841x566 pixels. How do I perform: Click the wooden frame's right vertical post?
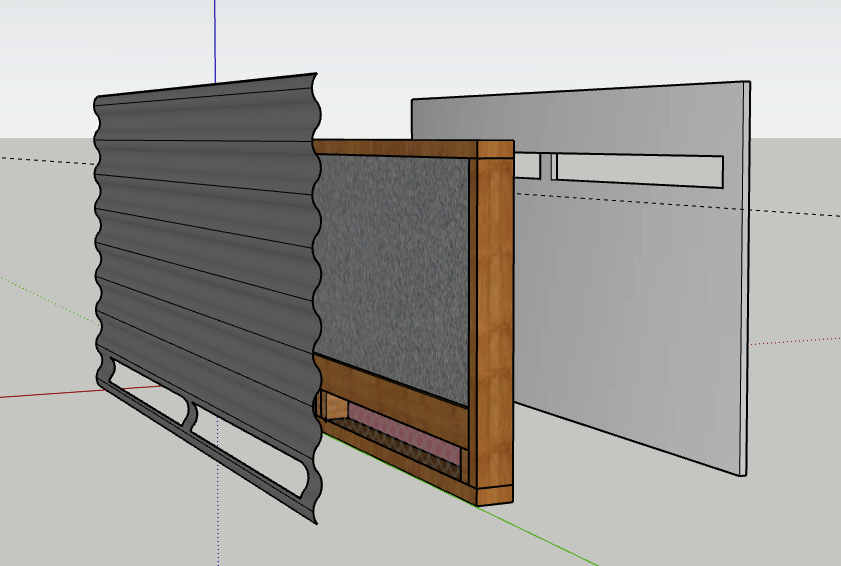(495, 322)
